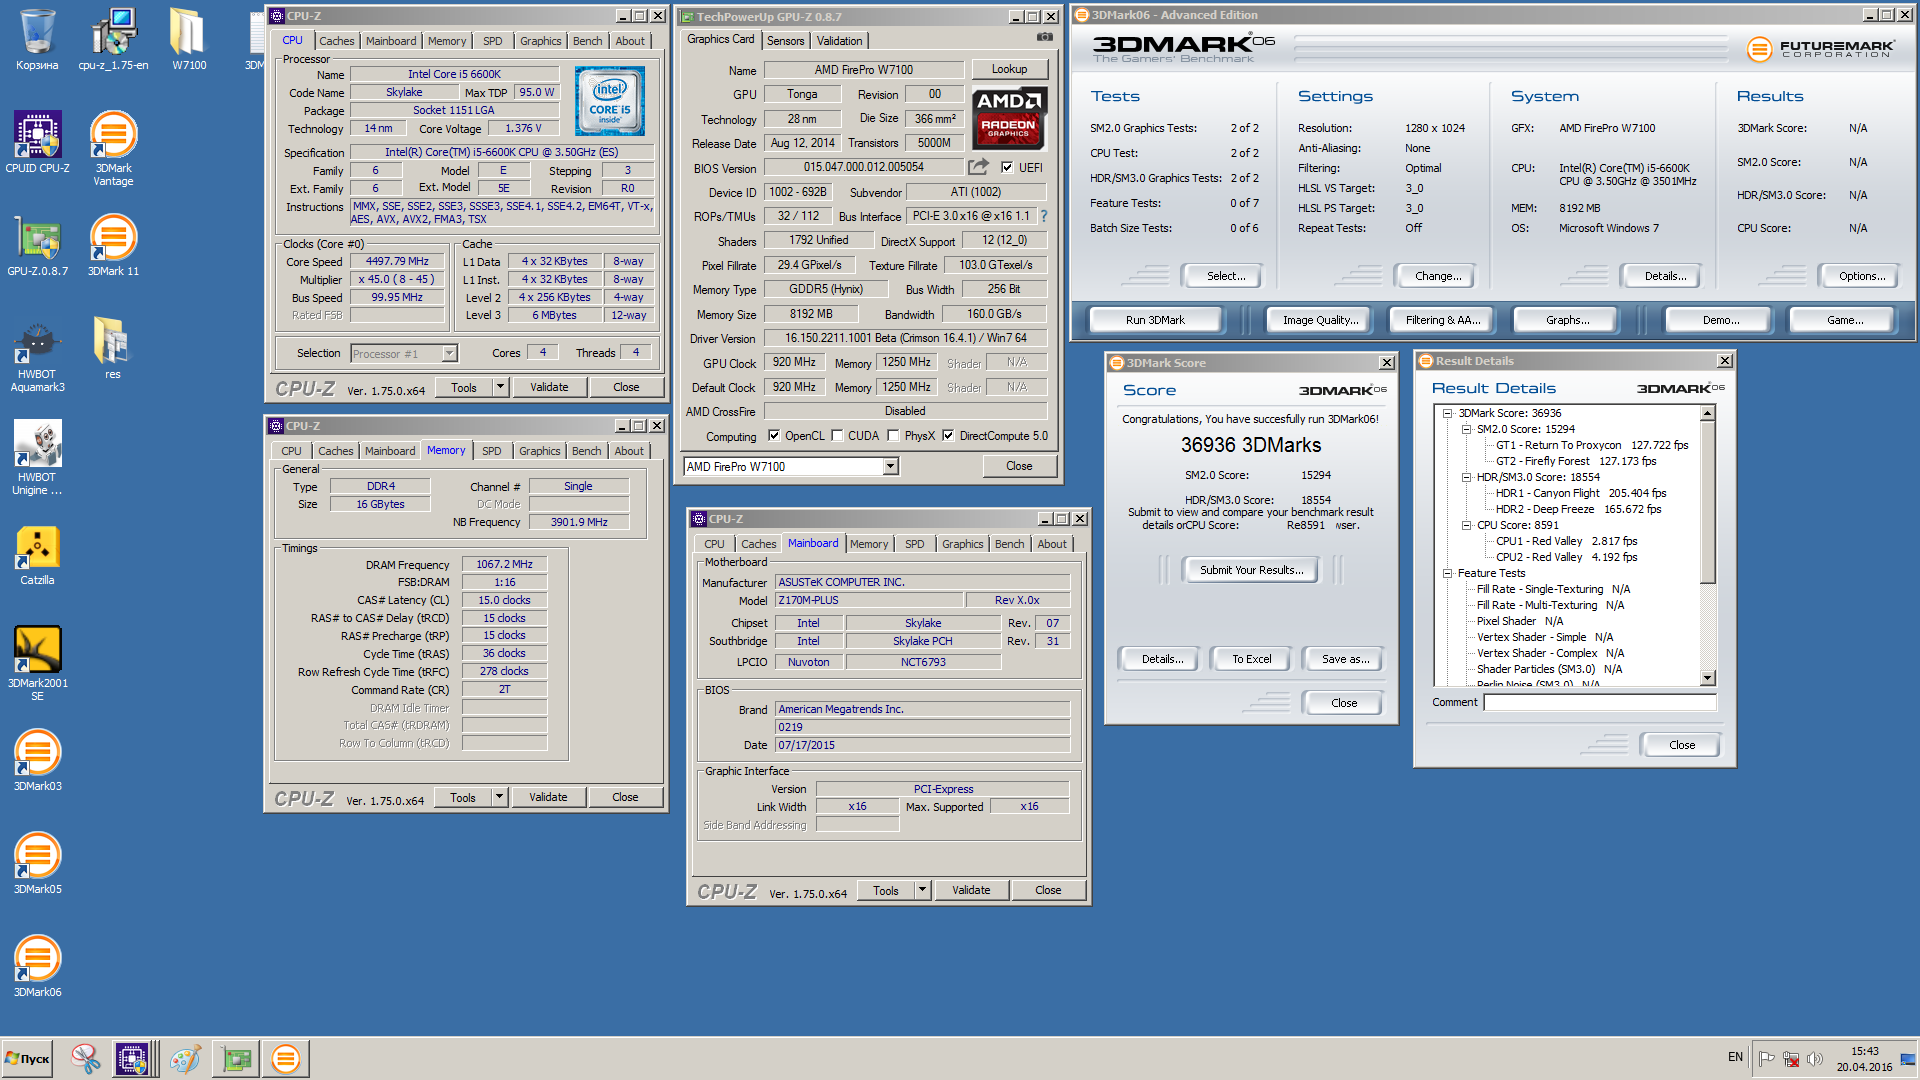This screenshot has height=1080, width=1920.
Task: Select the 3DMark2001 SE desktop shortcut
Action: [x=37, y=663]
